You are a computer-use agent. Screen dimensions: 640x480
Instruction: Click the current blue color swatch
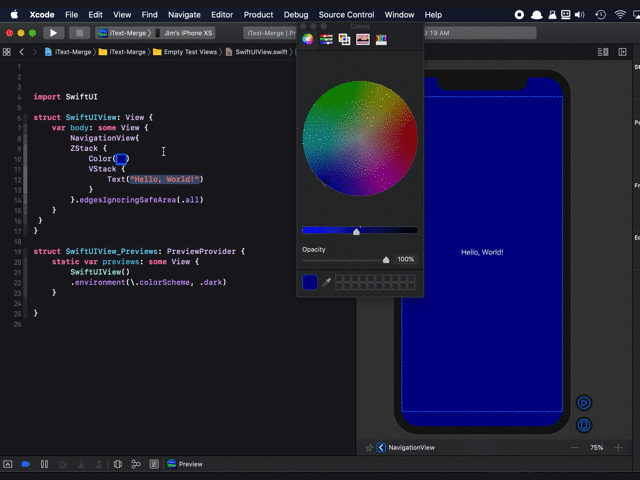pyautogui.click(x=310, y=283)
